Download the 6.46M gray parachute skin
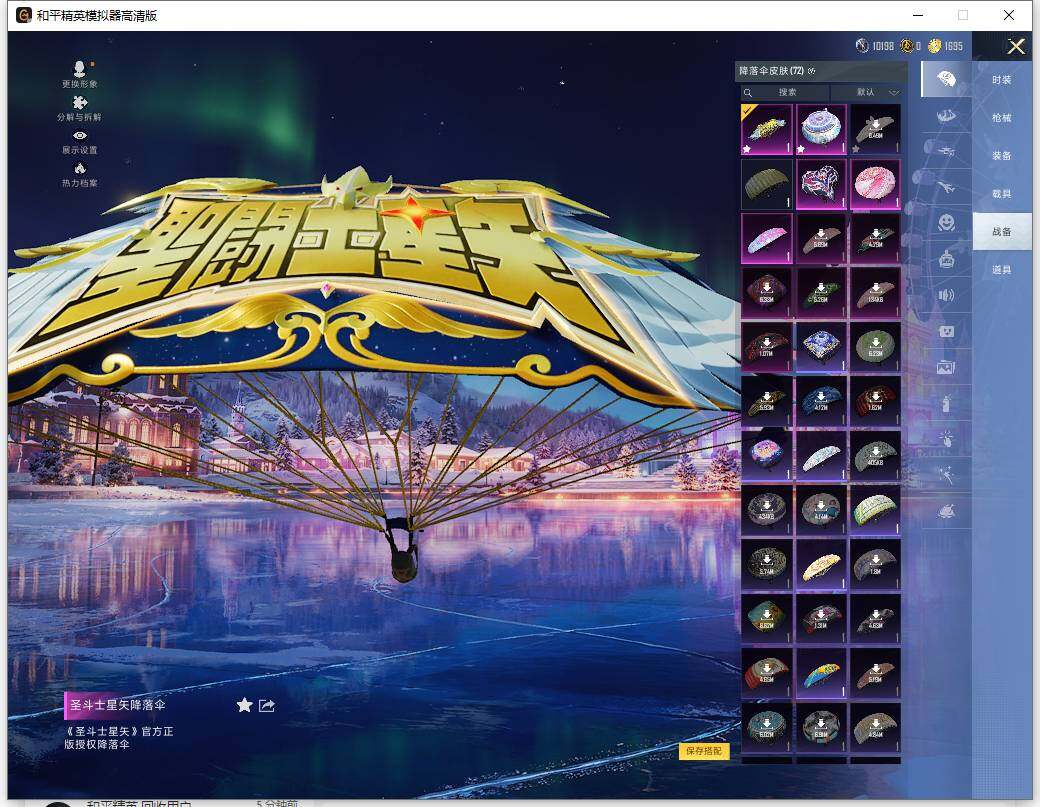Viewport: 1040px width, 807px height. coord(876,129)
